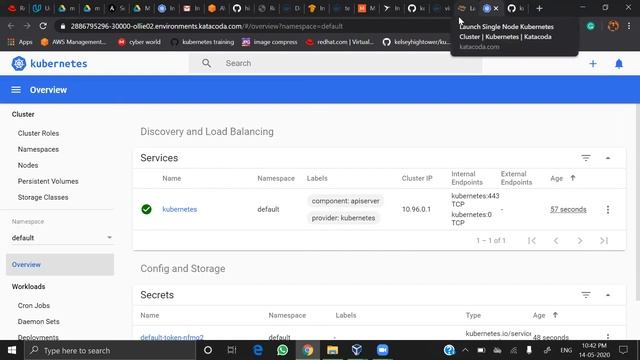
Task: Open the AWS Management bookmark
Action: pyautogui.click(x=73, y=42)
